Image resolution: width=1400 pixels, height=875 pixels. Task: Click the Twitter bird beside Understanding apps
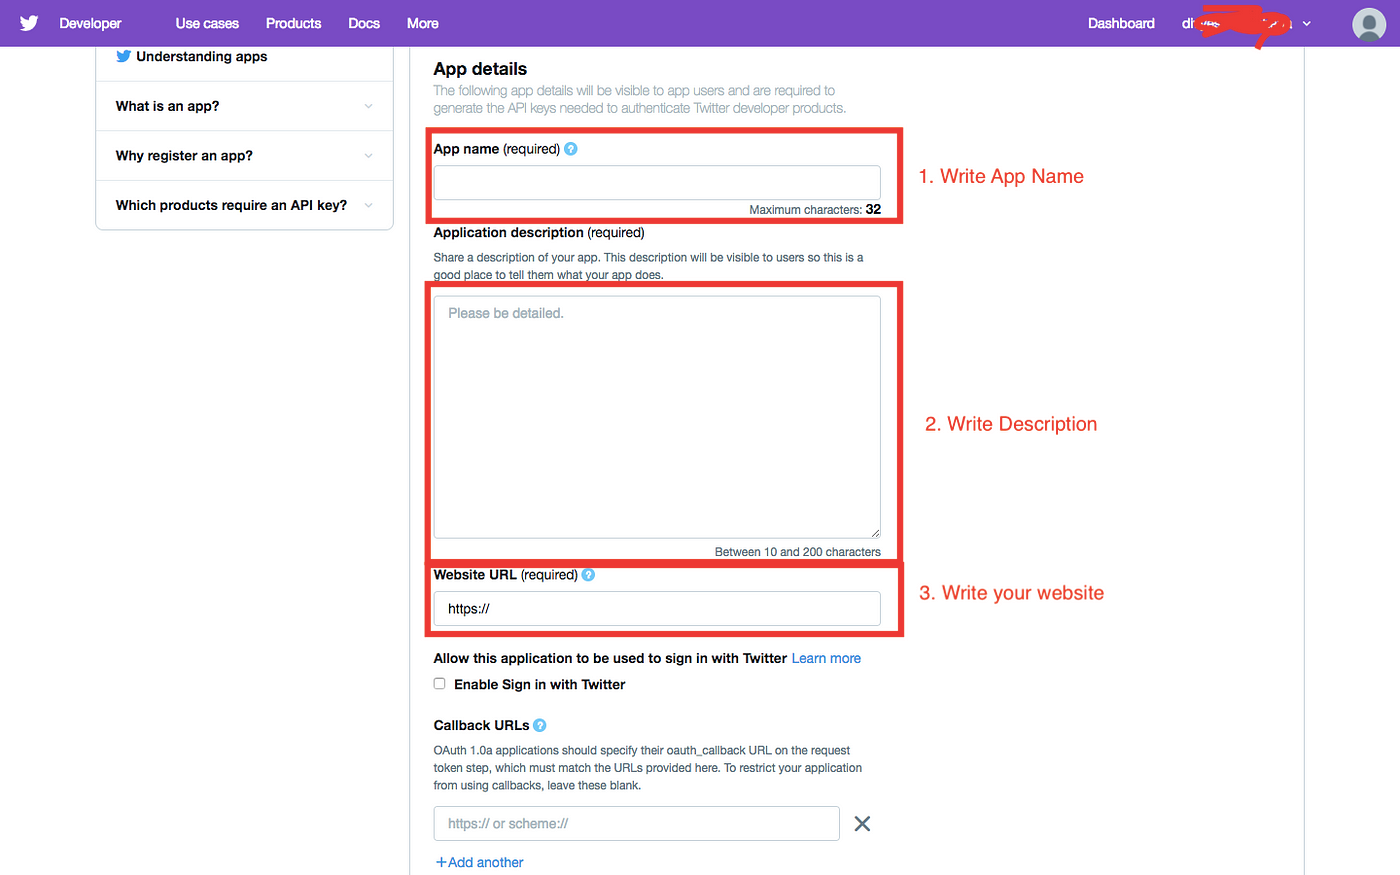123,56
